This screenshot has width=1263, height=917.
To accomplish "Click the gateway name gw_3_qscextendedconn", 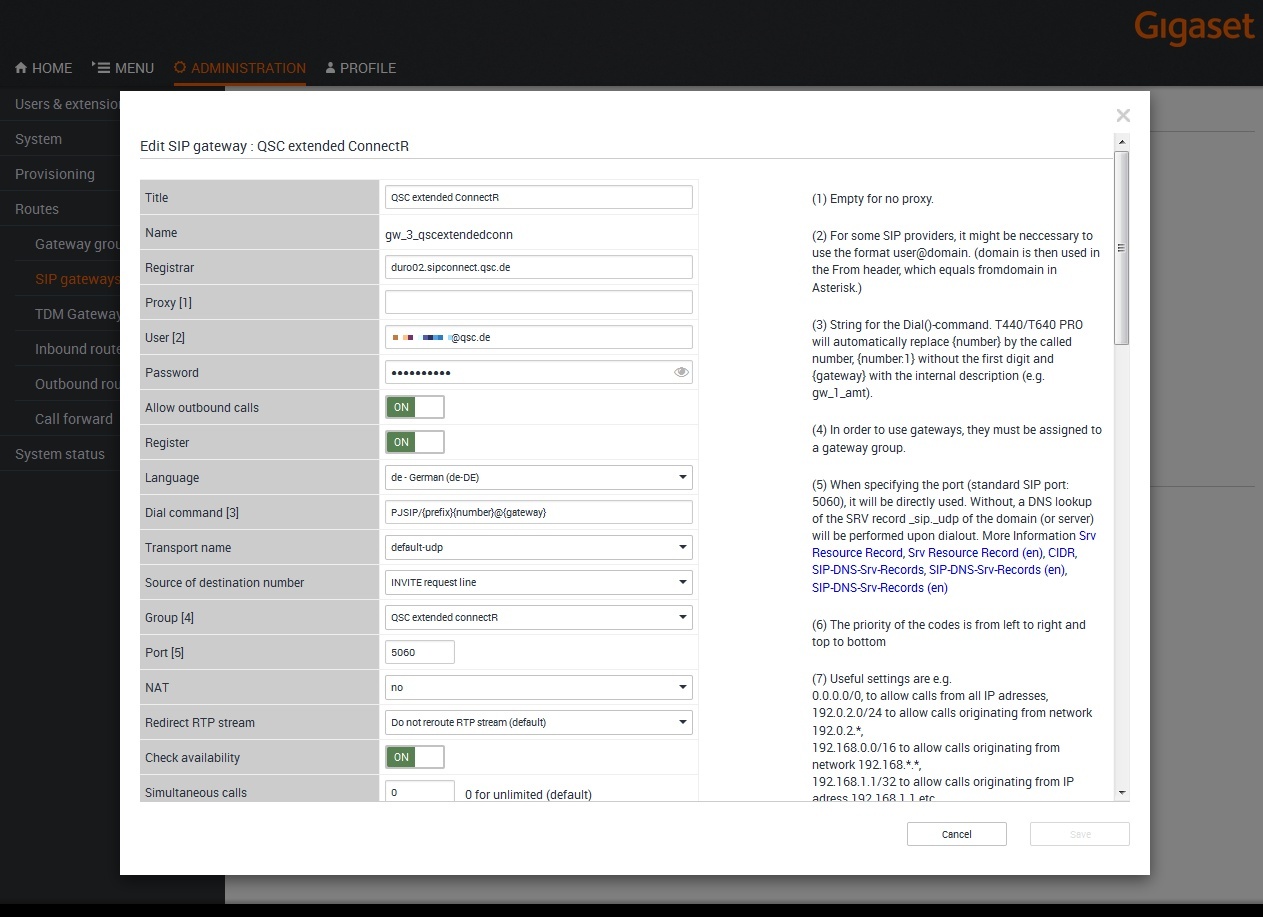I will (449, 233).
